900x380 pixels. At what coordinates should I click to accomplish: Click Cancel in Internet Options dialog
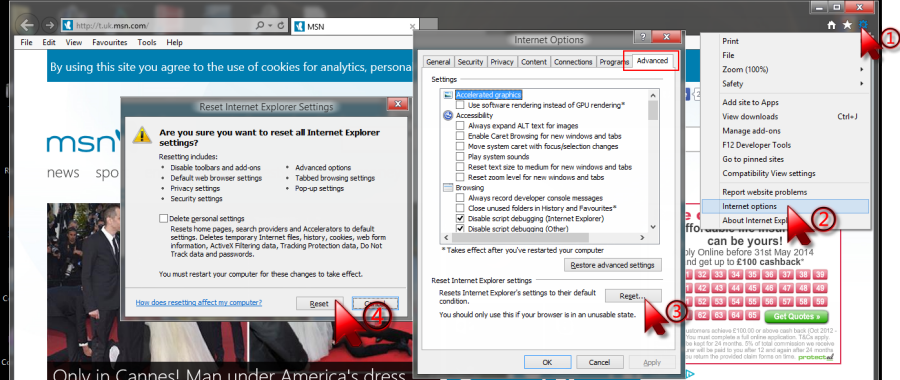tap(599, 363)
